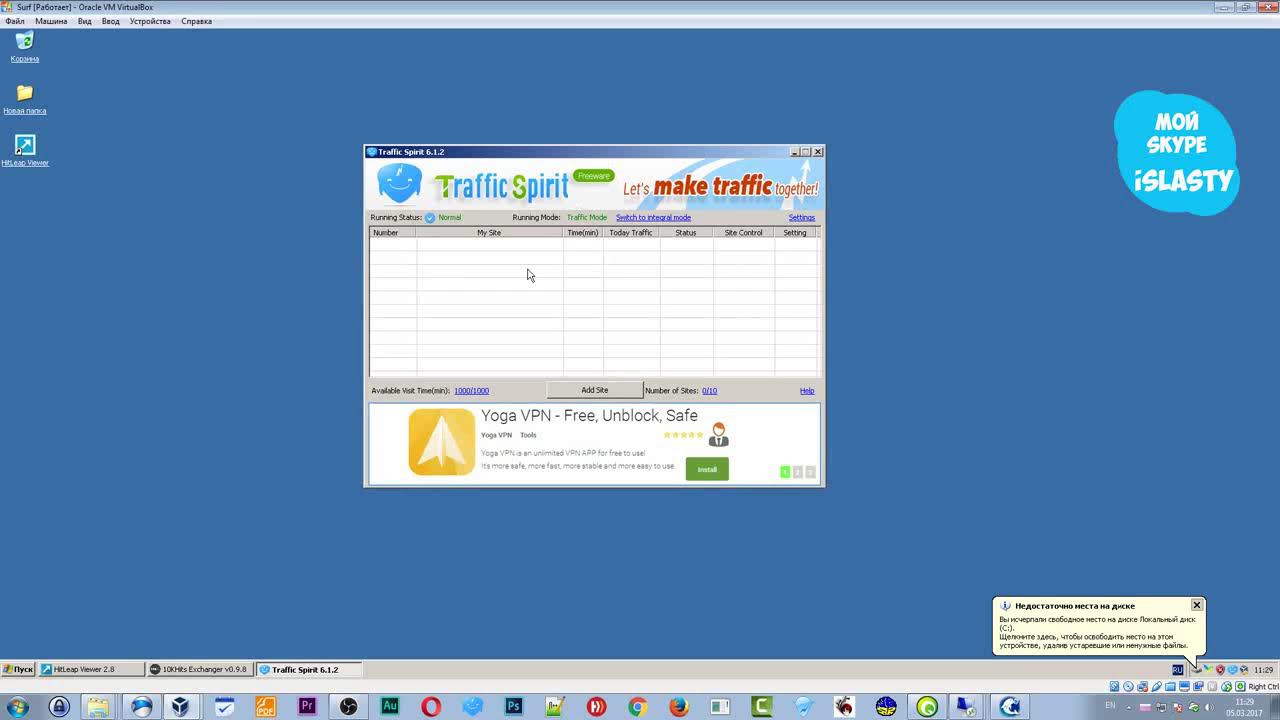
Task: Minimize the Traffic Spirit window
Action: pos(795,152)
